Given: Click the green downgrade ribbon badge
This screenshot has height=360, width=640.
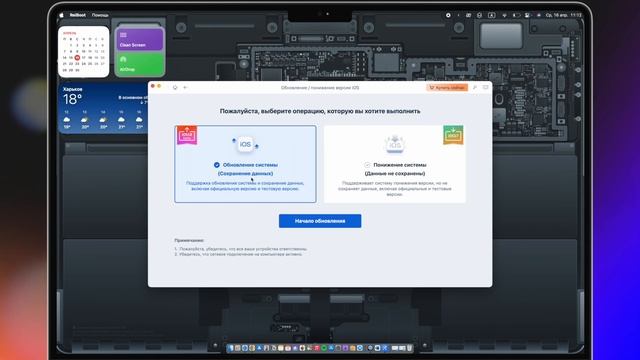Looking at the screenshot, I should [453, 135].
